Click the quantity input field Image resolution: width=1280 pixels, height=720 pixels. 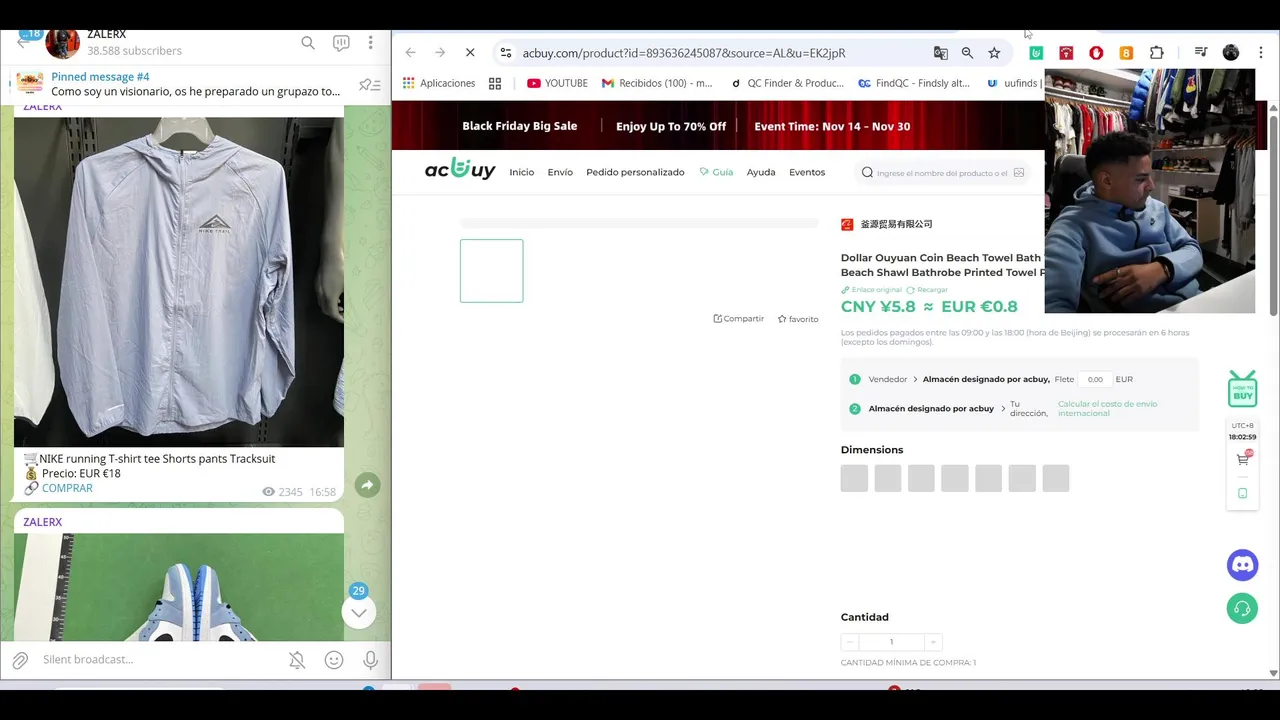[891, 642]
